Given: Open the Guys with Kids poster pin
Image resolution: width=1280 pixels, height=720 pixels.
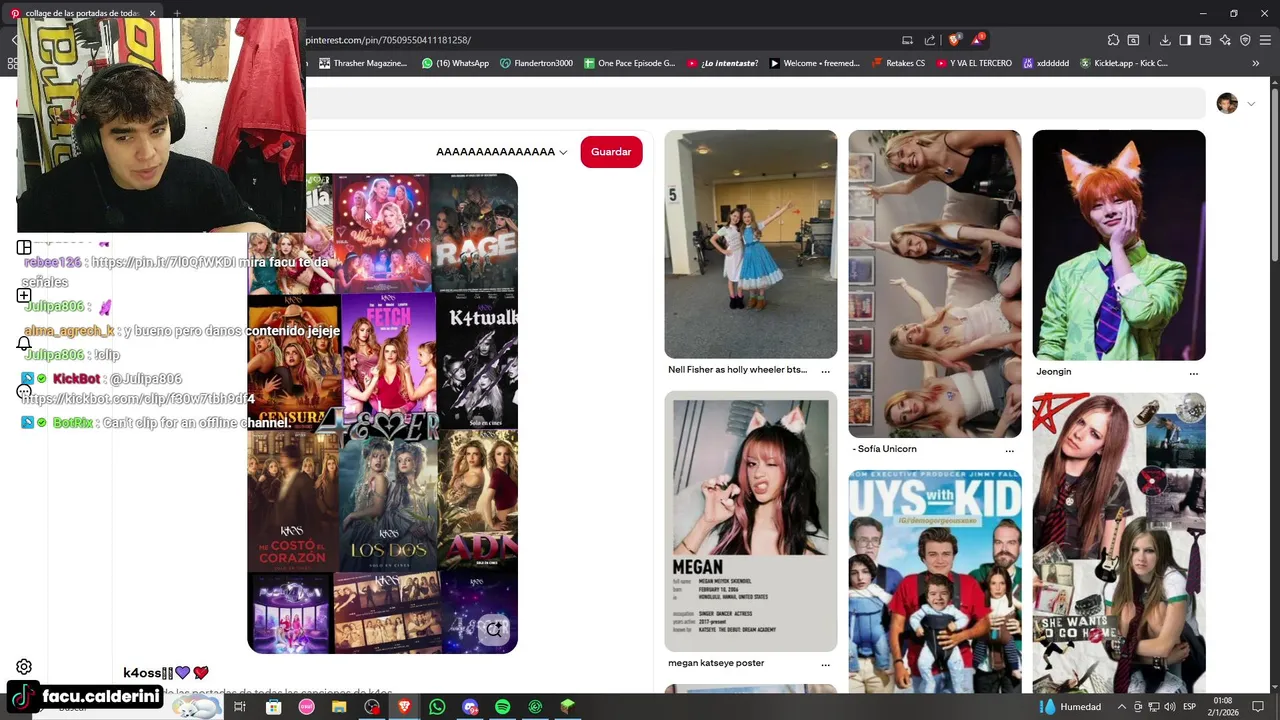Looking at the screenshot, I should [x=935, y=582].
